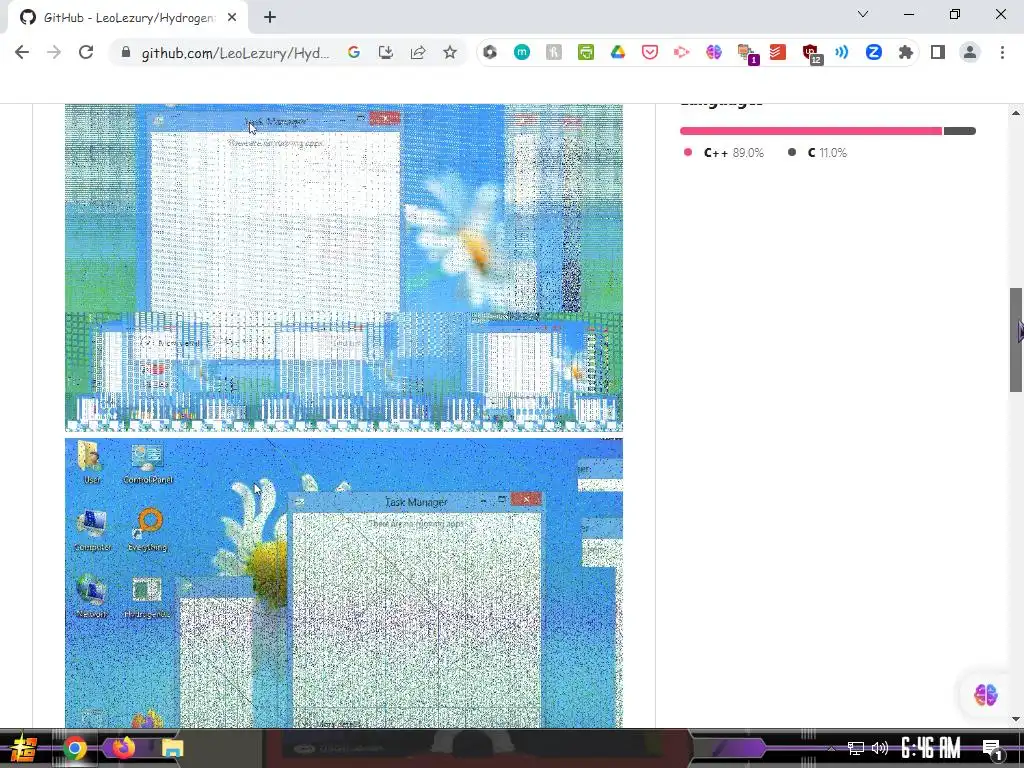Click the C 11.0% language entry
This screenshot has width=1024, height=768.
pos(817,152)
